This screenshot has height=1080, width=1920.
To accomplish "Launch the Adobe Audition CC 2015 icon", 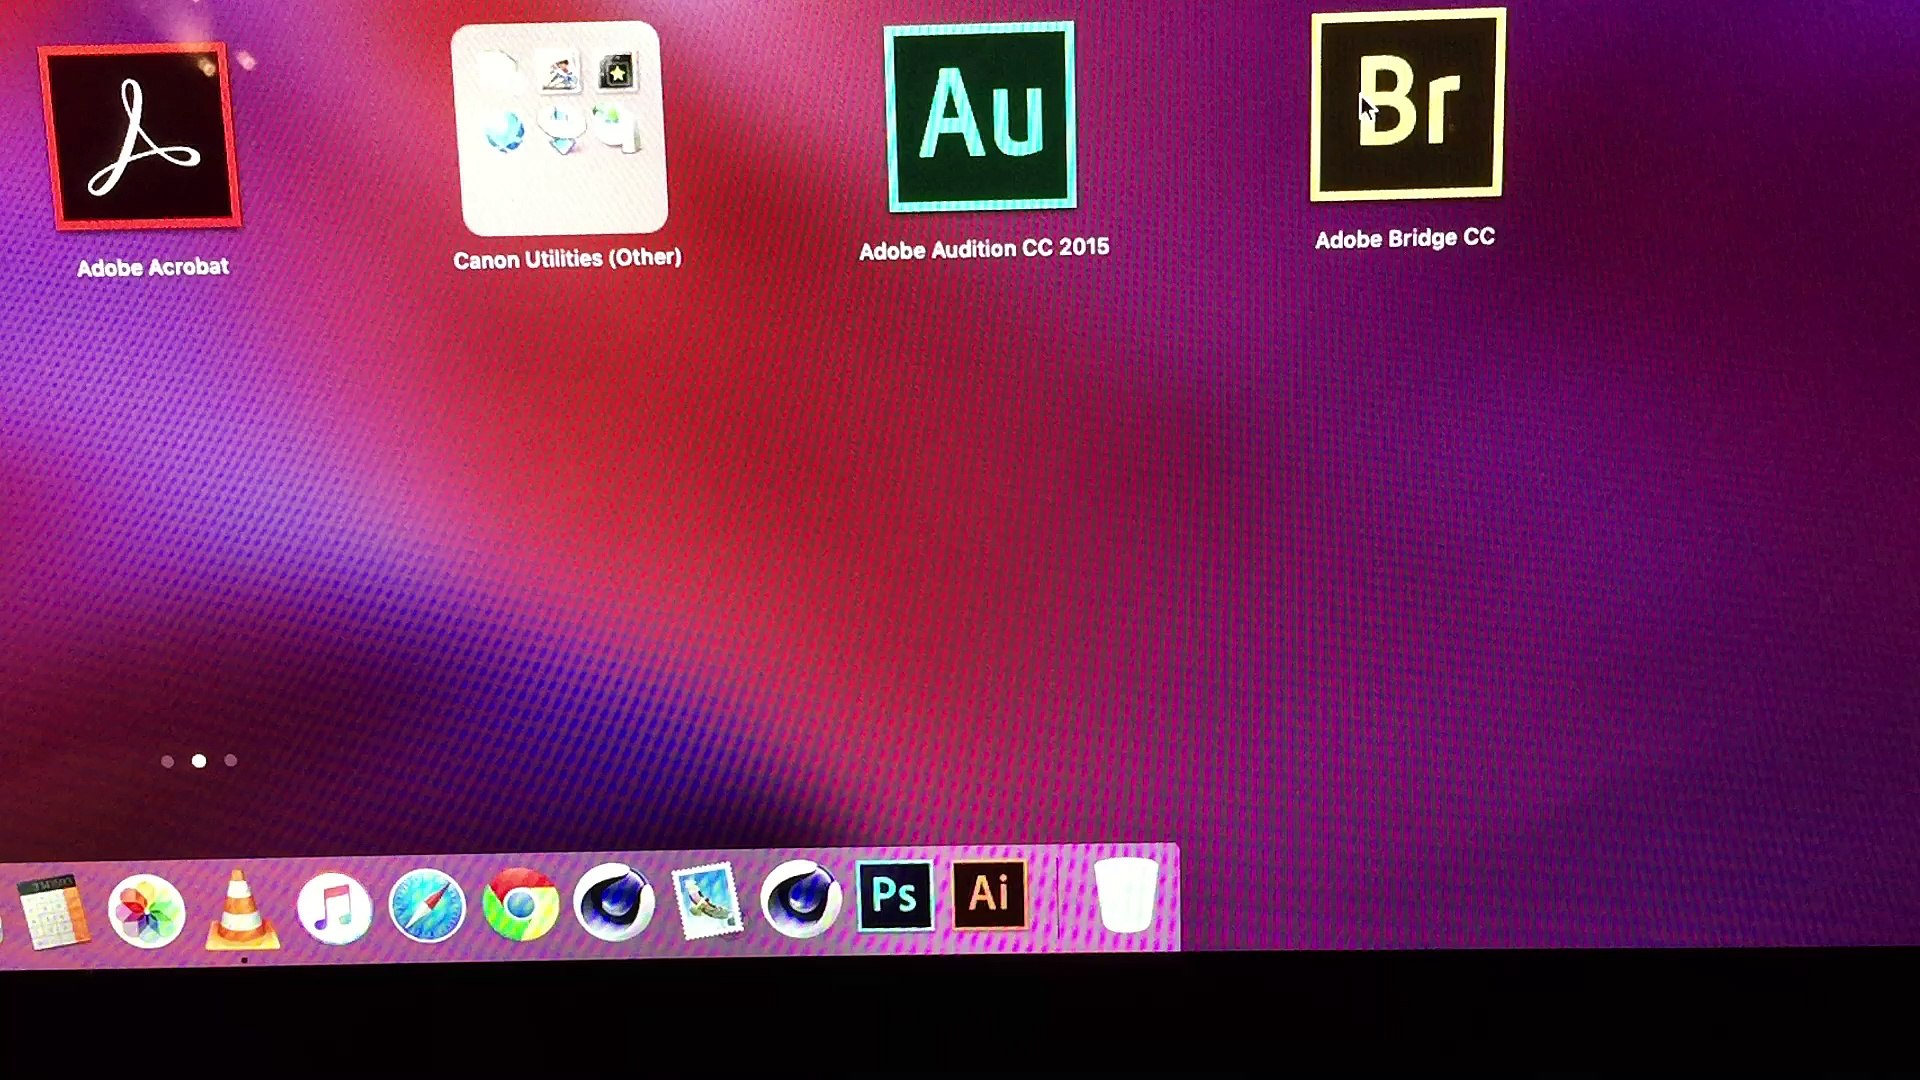I will pyautogui.click(x=981, y=117).
